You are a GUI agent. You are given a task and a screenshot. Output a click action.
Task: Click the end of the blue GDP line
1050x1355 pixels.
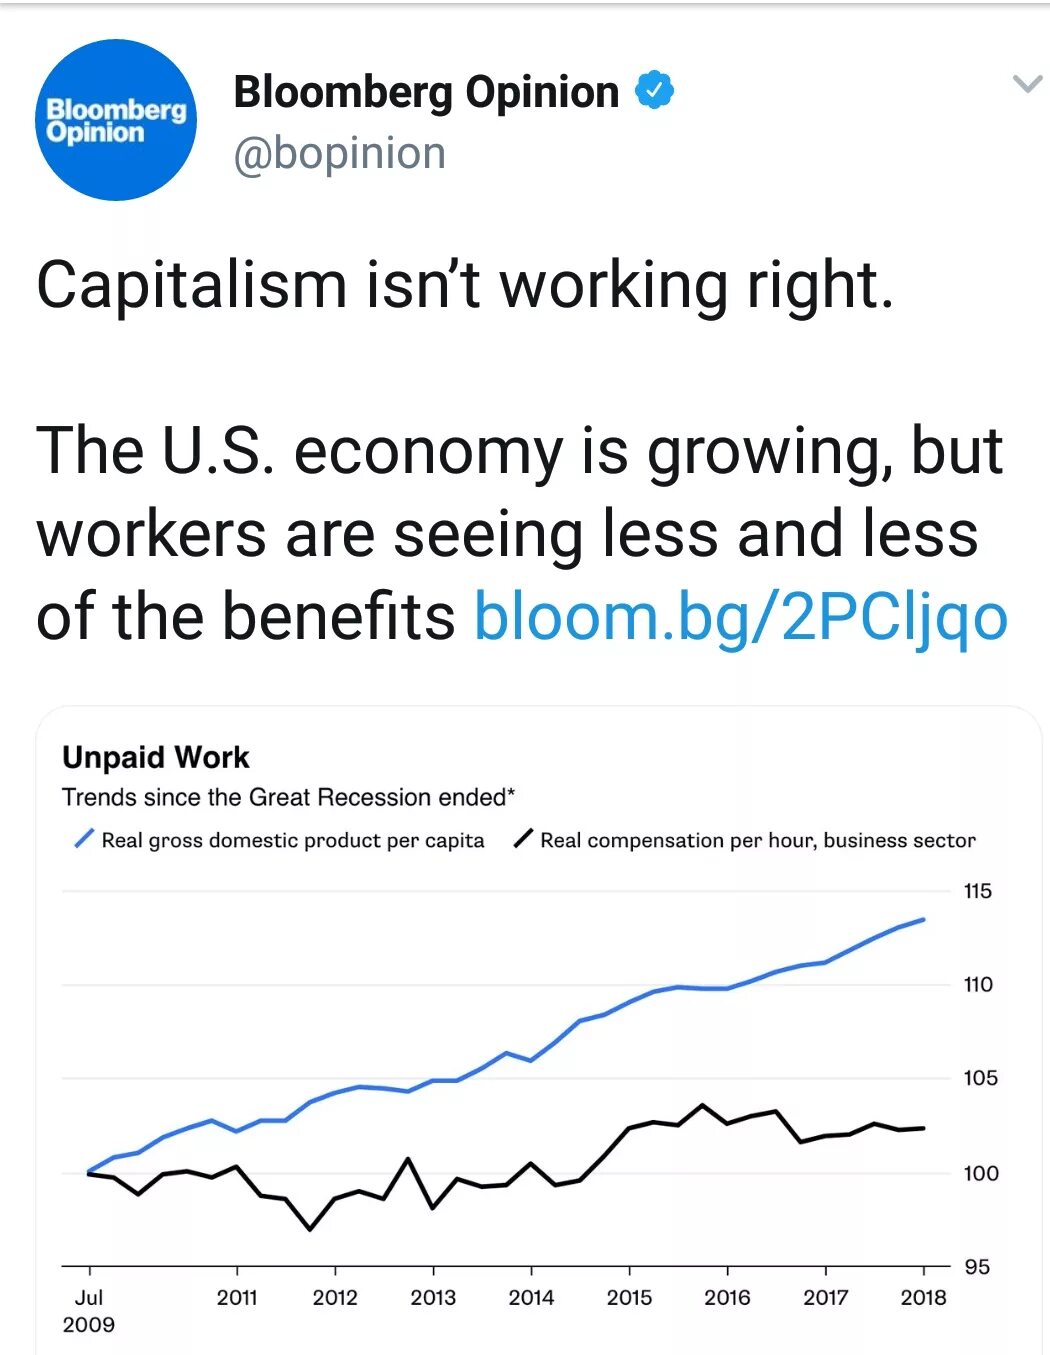[923, 919]
